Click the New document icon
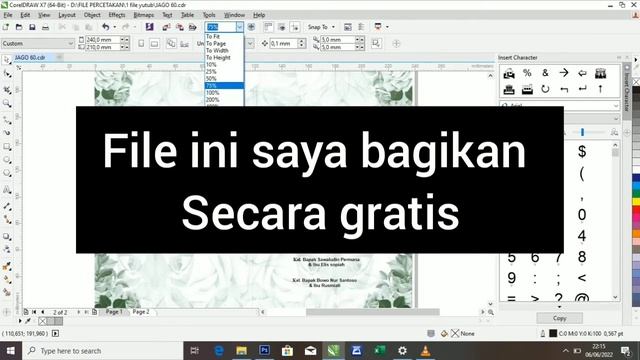This screenshot has height=360, width=640. pos(6,27)
